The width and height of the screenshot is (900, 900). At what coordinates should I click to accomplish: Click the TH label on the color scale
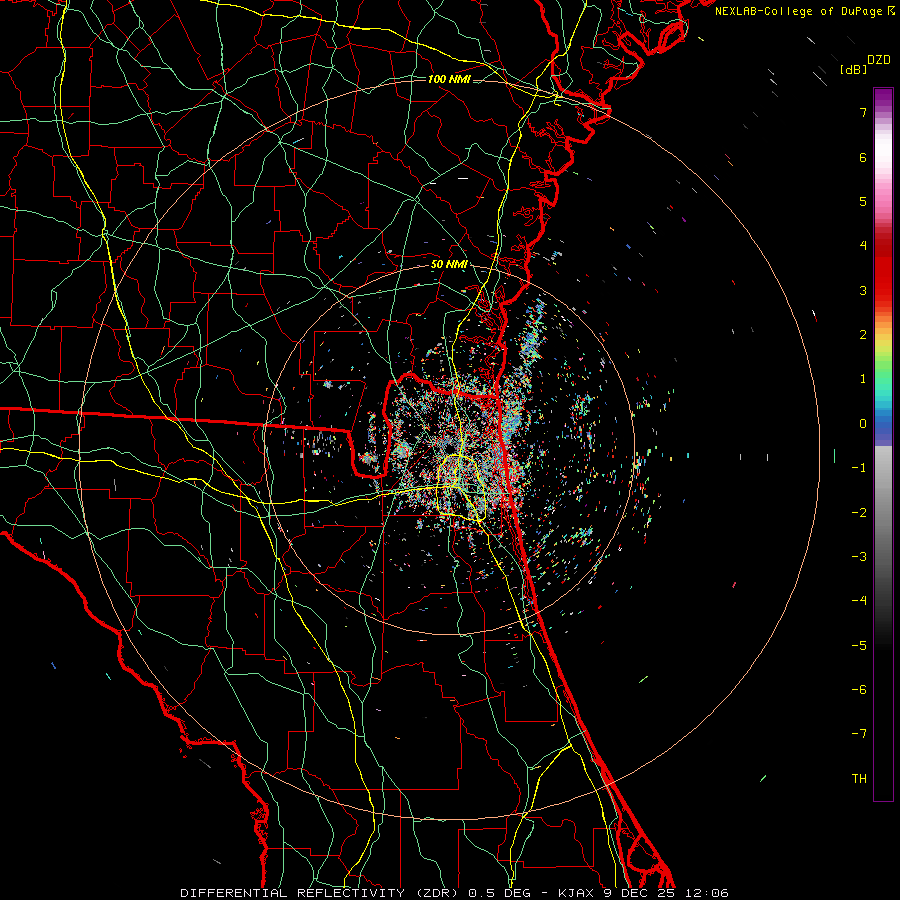tap(859, 779)
